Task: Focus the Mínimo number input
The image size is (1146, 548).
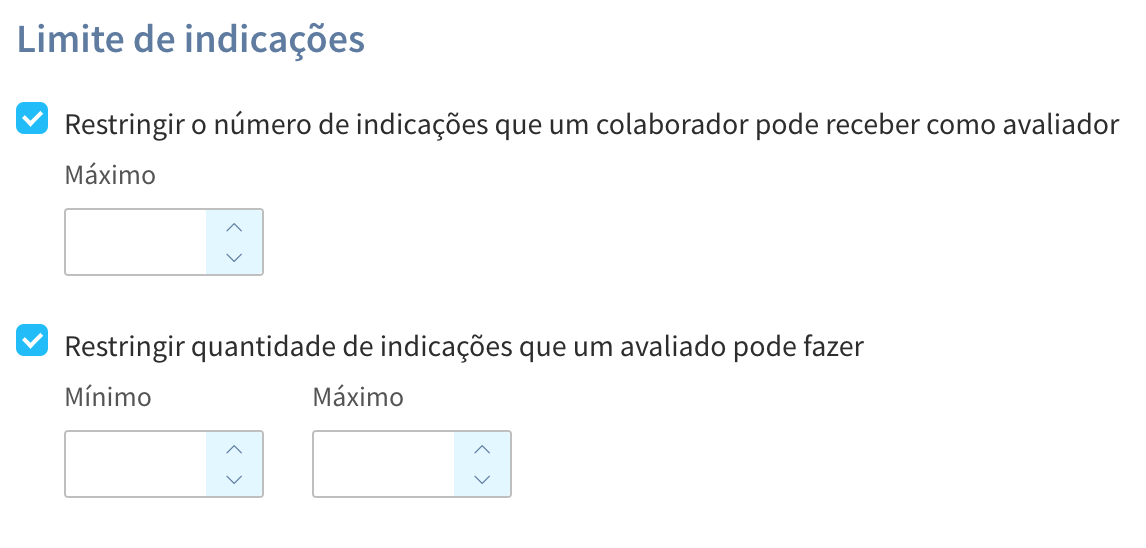Action: pyautogui.click(x=136, y=464)
